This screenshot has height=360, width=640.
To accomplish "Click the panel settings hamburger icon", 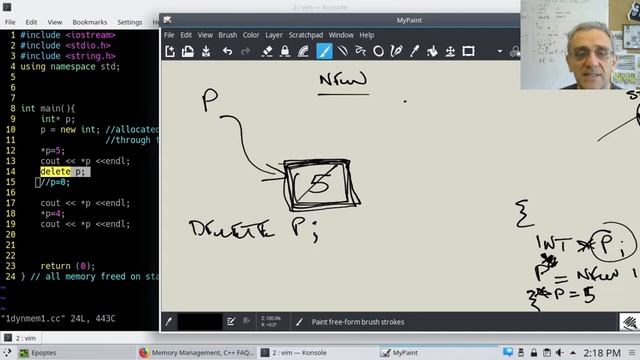I will click(x=632, y=353).
